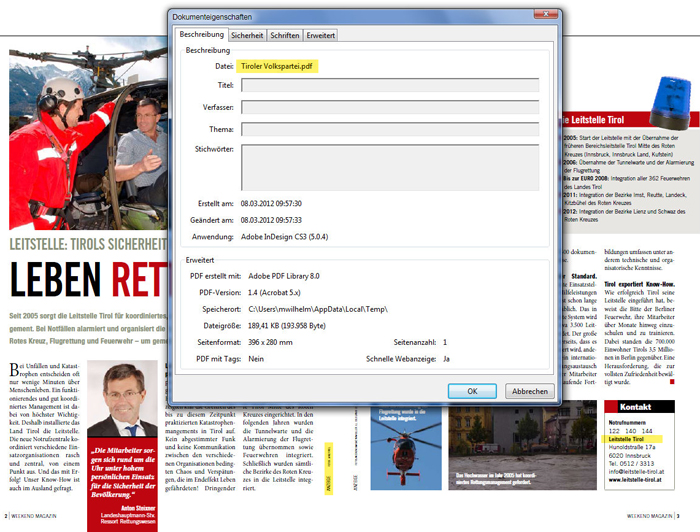700x532 pixels.
Task: Click inside the Stichwörter text area
Action: point(390,167)
